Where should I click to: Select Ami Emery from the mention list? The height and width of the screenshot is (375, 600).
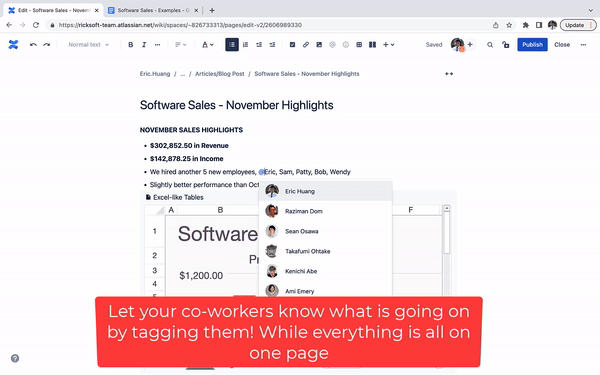pyautogui.click(x=325, y=291)
